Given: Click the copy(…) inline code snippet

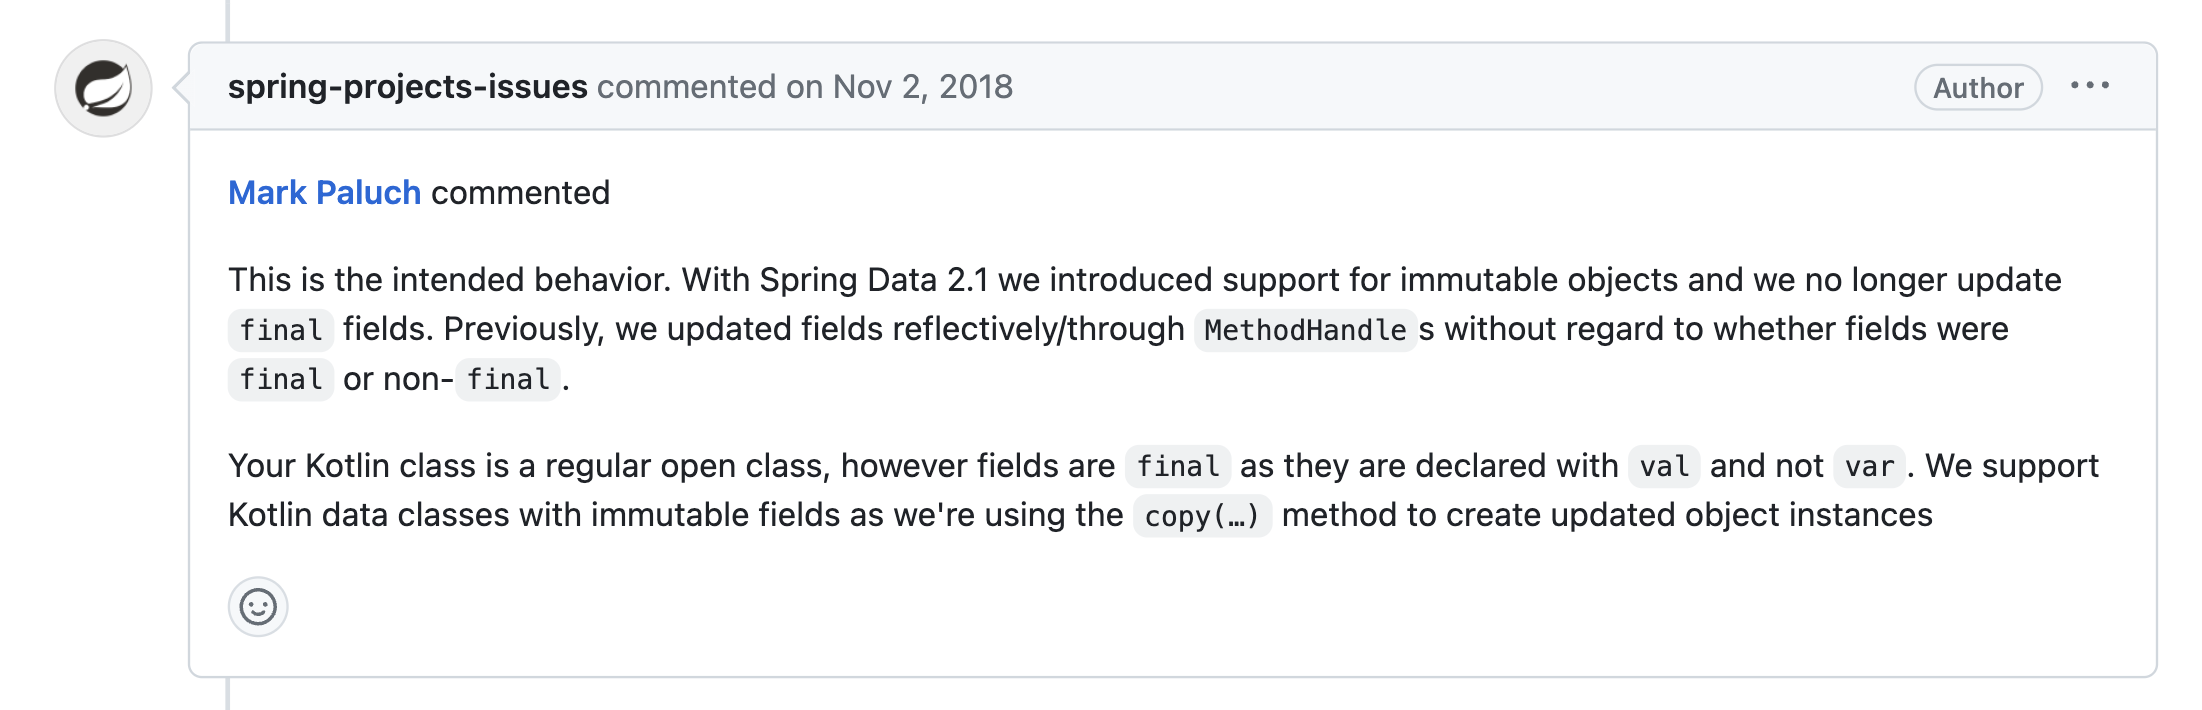Looking at the screenshot, I should point(1202,516).
